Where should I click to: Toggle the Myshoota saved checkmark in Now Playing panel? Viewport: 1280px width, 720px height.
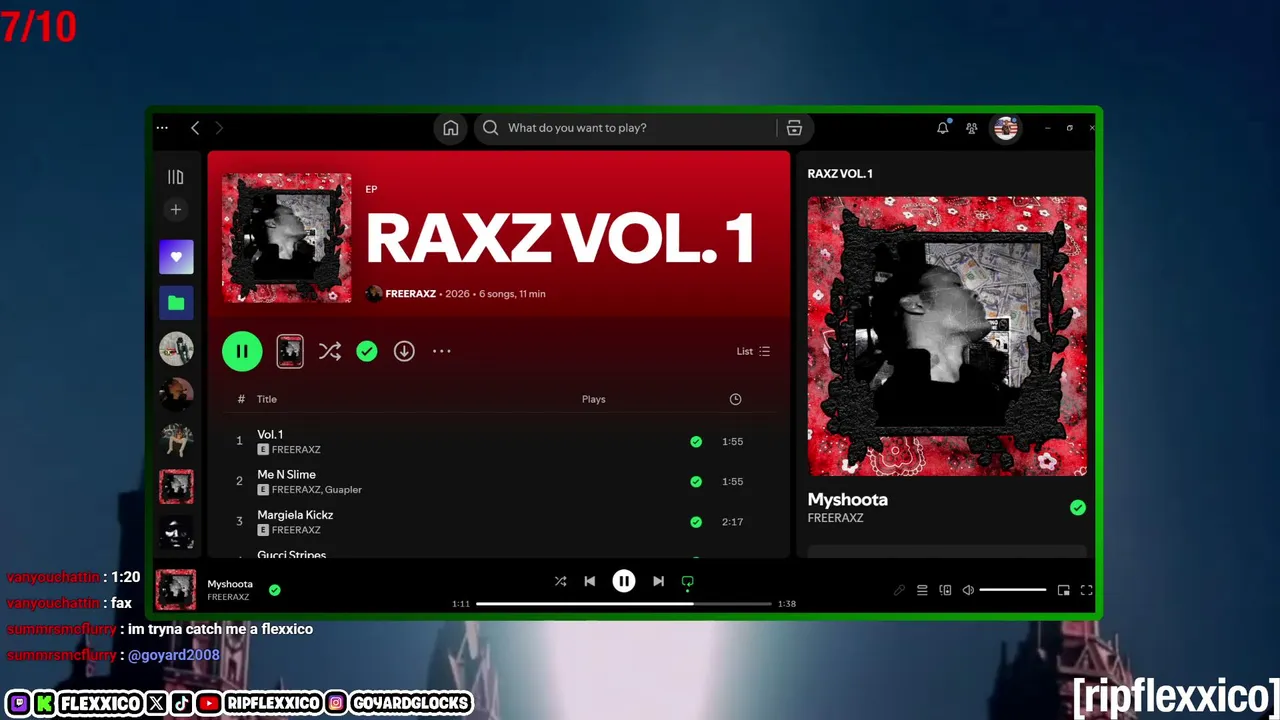[1077, 508]
